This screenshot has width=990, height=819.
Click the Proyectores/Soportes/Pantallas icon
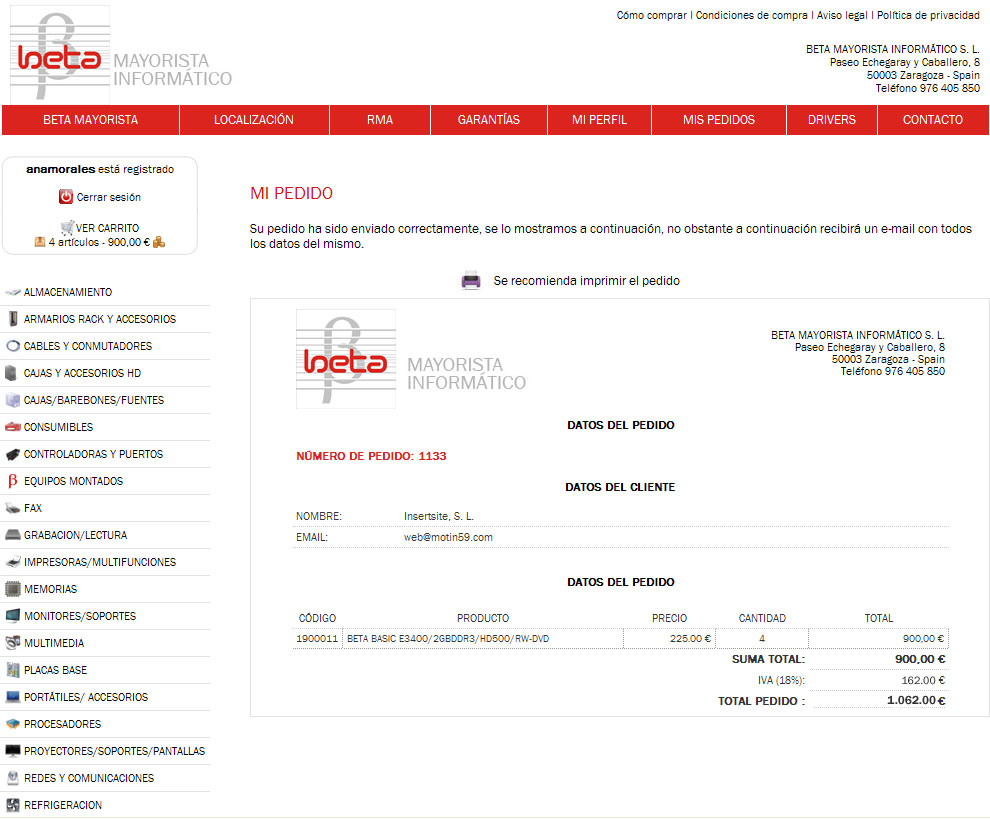coord(13,751)
